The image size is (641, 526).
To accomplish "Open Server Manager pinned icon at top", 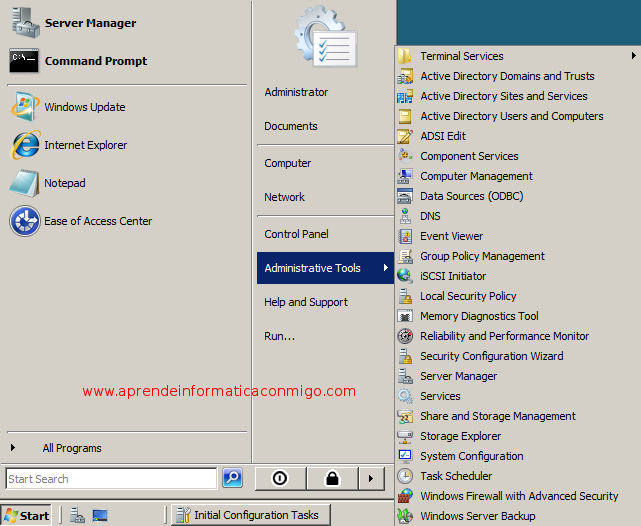I will coord(25,23).
